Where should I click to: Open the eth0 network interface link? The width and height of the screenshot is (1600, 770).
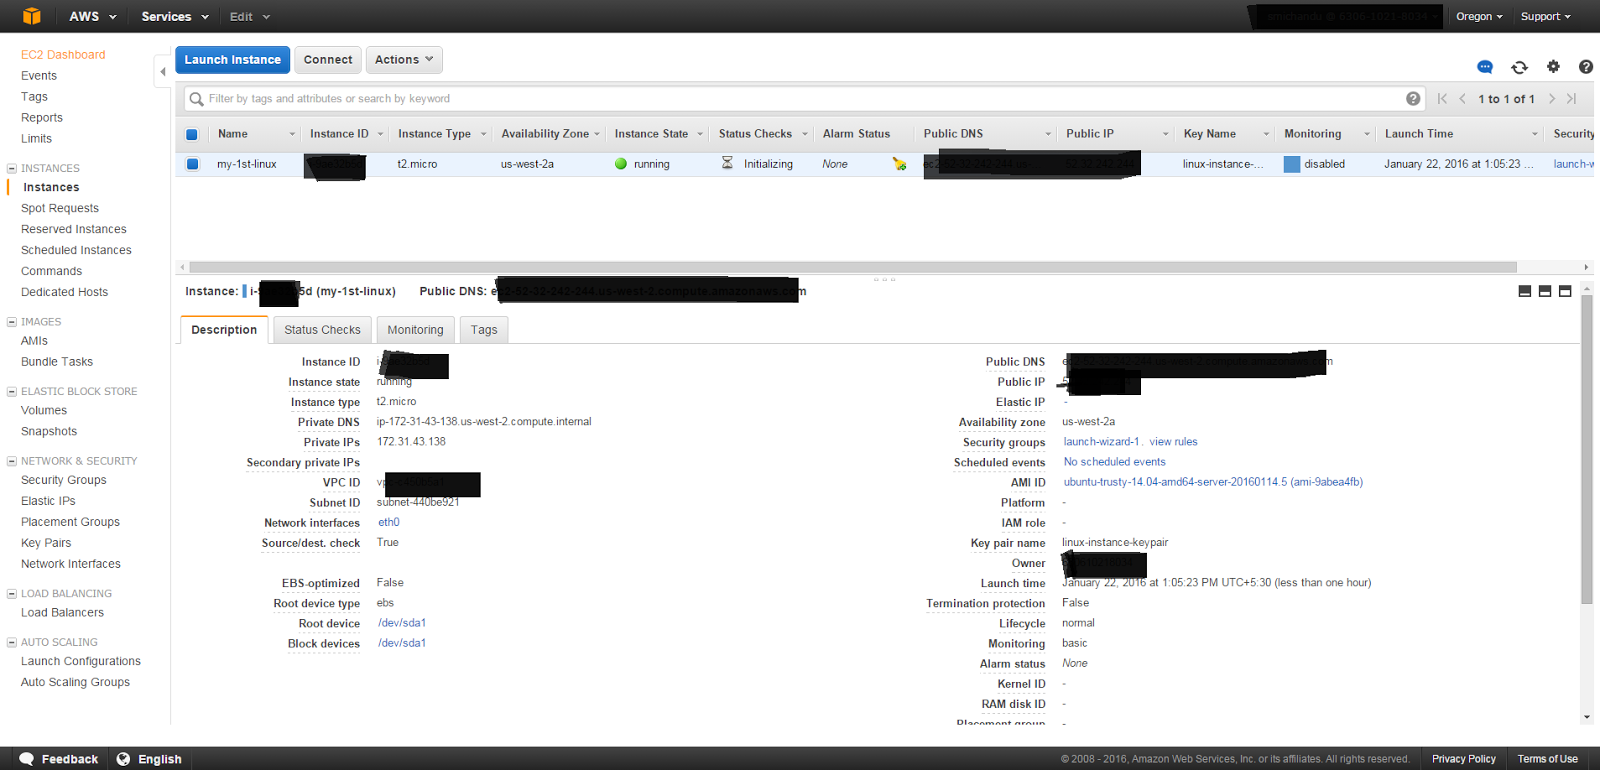pos(389,522)
